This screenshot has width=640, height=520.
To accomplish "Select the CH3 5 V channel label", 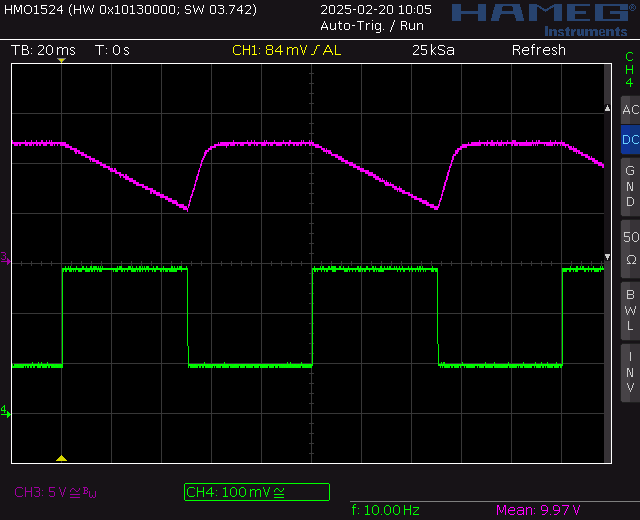I will point(55,492).
